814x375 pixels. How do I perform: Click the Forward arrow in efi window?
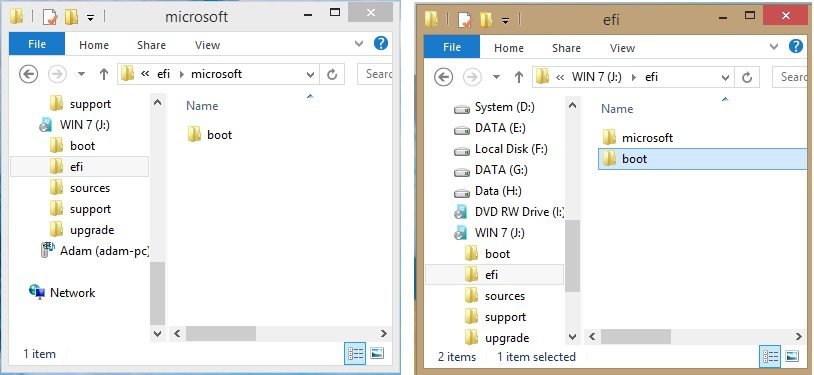pos(472,77)
